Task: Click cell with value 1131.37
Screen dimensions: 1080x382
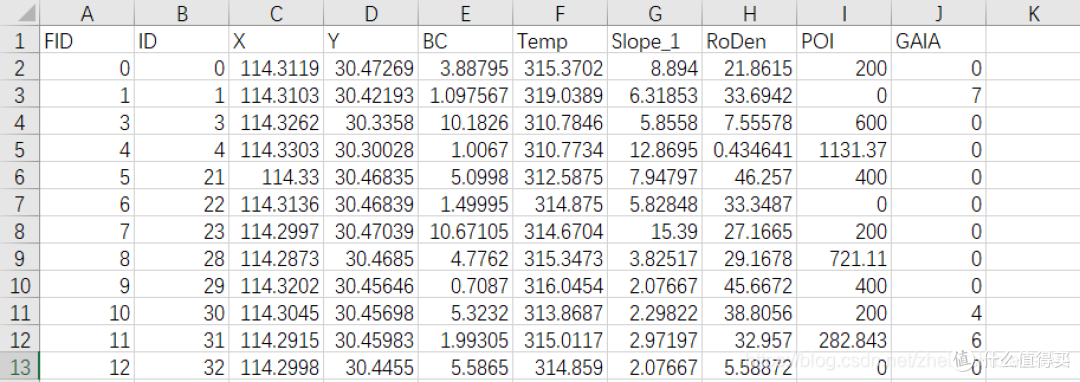Action: coord(844,149)
